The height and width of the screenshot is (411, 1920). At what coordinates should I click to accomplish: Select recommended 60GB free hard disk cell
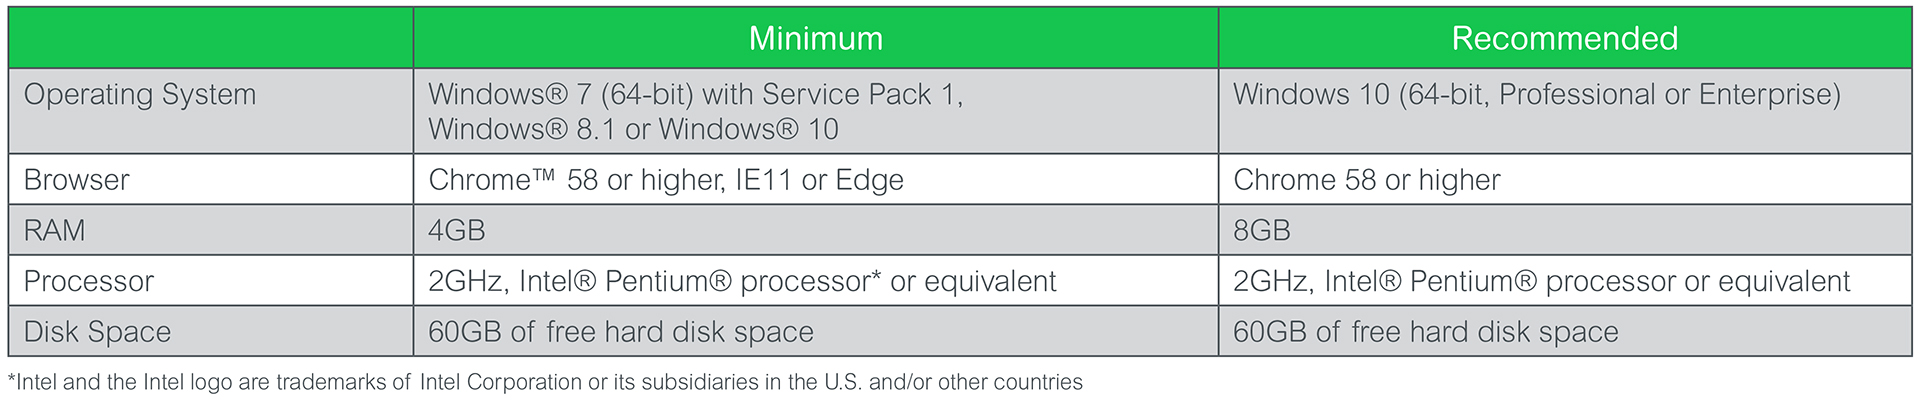pyautogui.click(x=1565, y=332)
